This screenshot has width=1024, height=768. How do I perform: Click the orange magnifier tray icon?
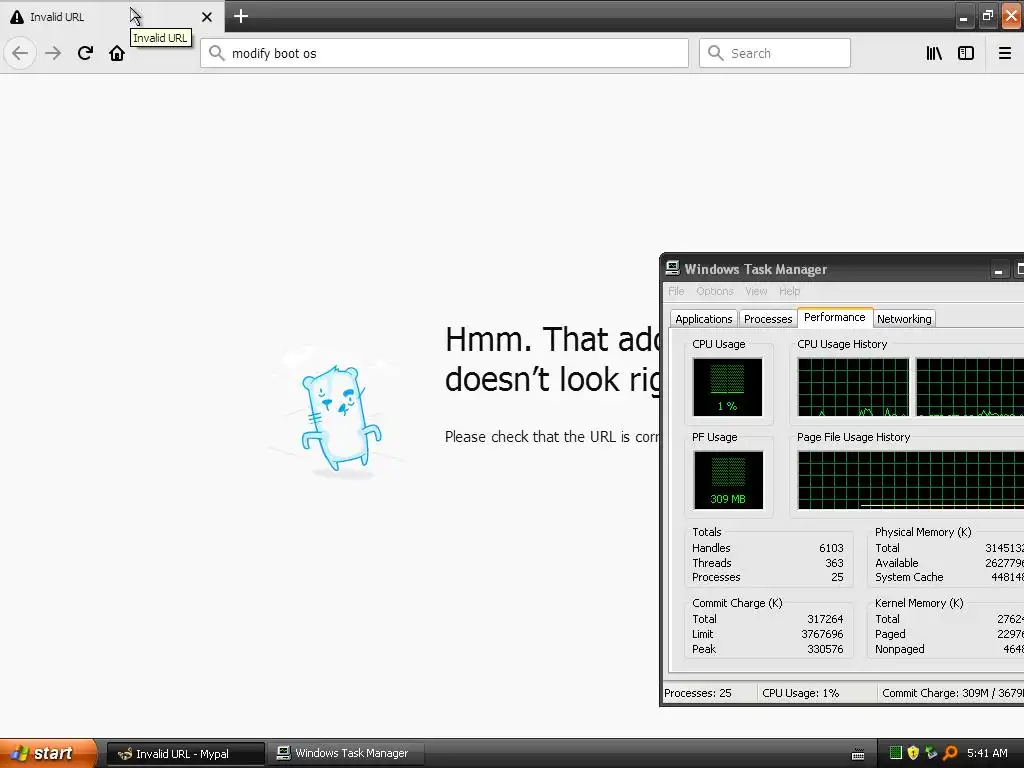[x=950, y=753]
